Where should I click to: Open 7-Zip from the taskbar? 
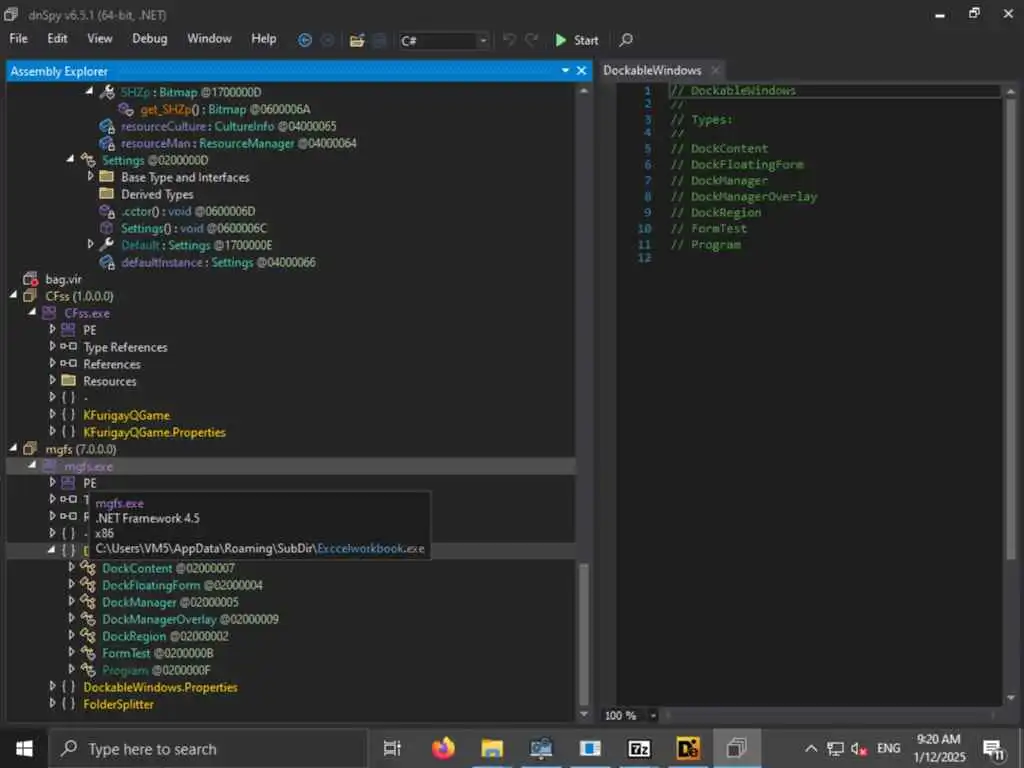tap(639, 748)
